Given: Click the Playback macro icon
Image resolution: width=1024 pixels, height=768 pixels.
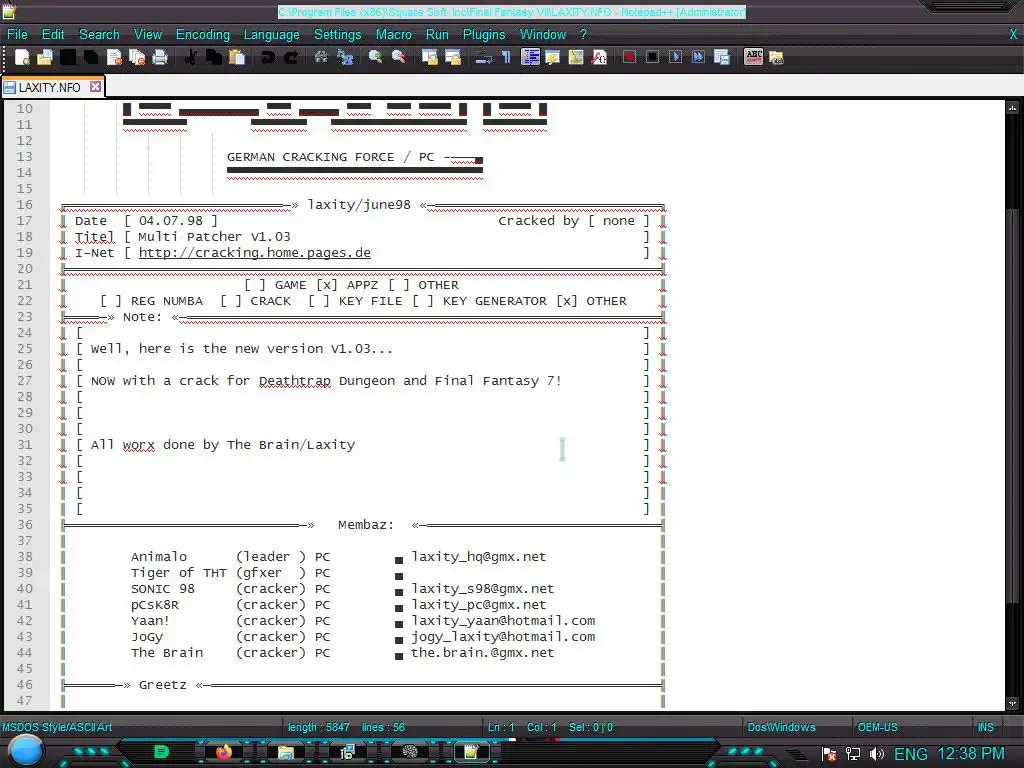Looking at the screenshot, I should pyautogui.click(x=675, y=57).
